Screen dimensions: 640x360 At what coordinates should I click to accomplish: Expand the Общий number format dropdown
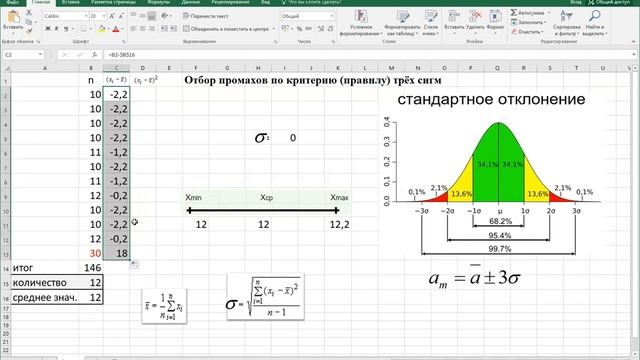pyautogui.click(x=331, y=16)
